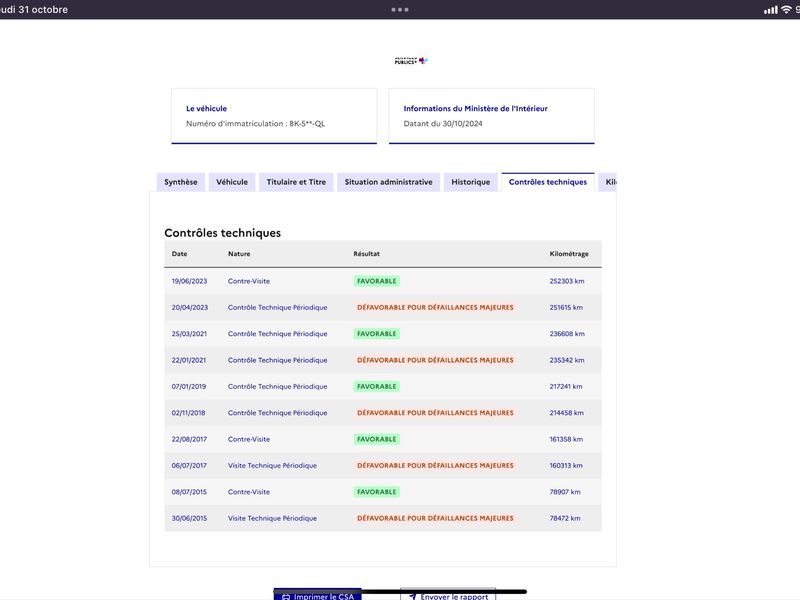Click the date 22/08/2017

tap(189, 439)
